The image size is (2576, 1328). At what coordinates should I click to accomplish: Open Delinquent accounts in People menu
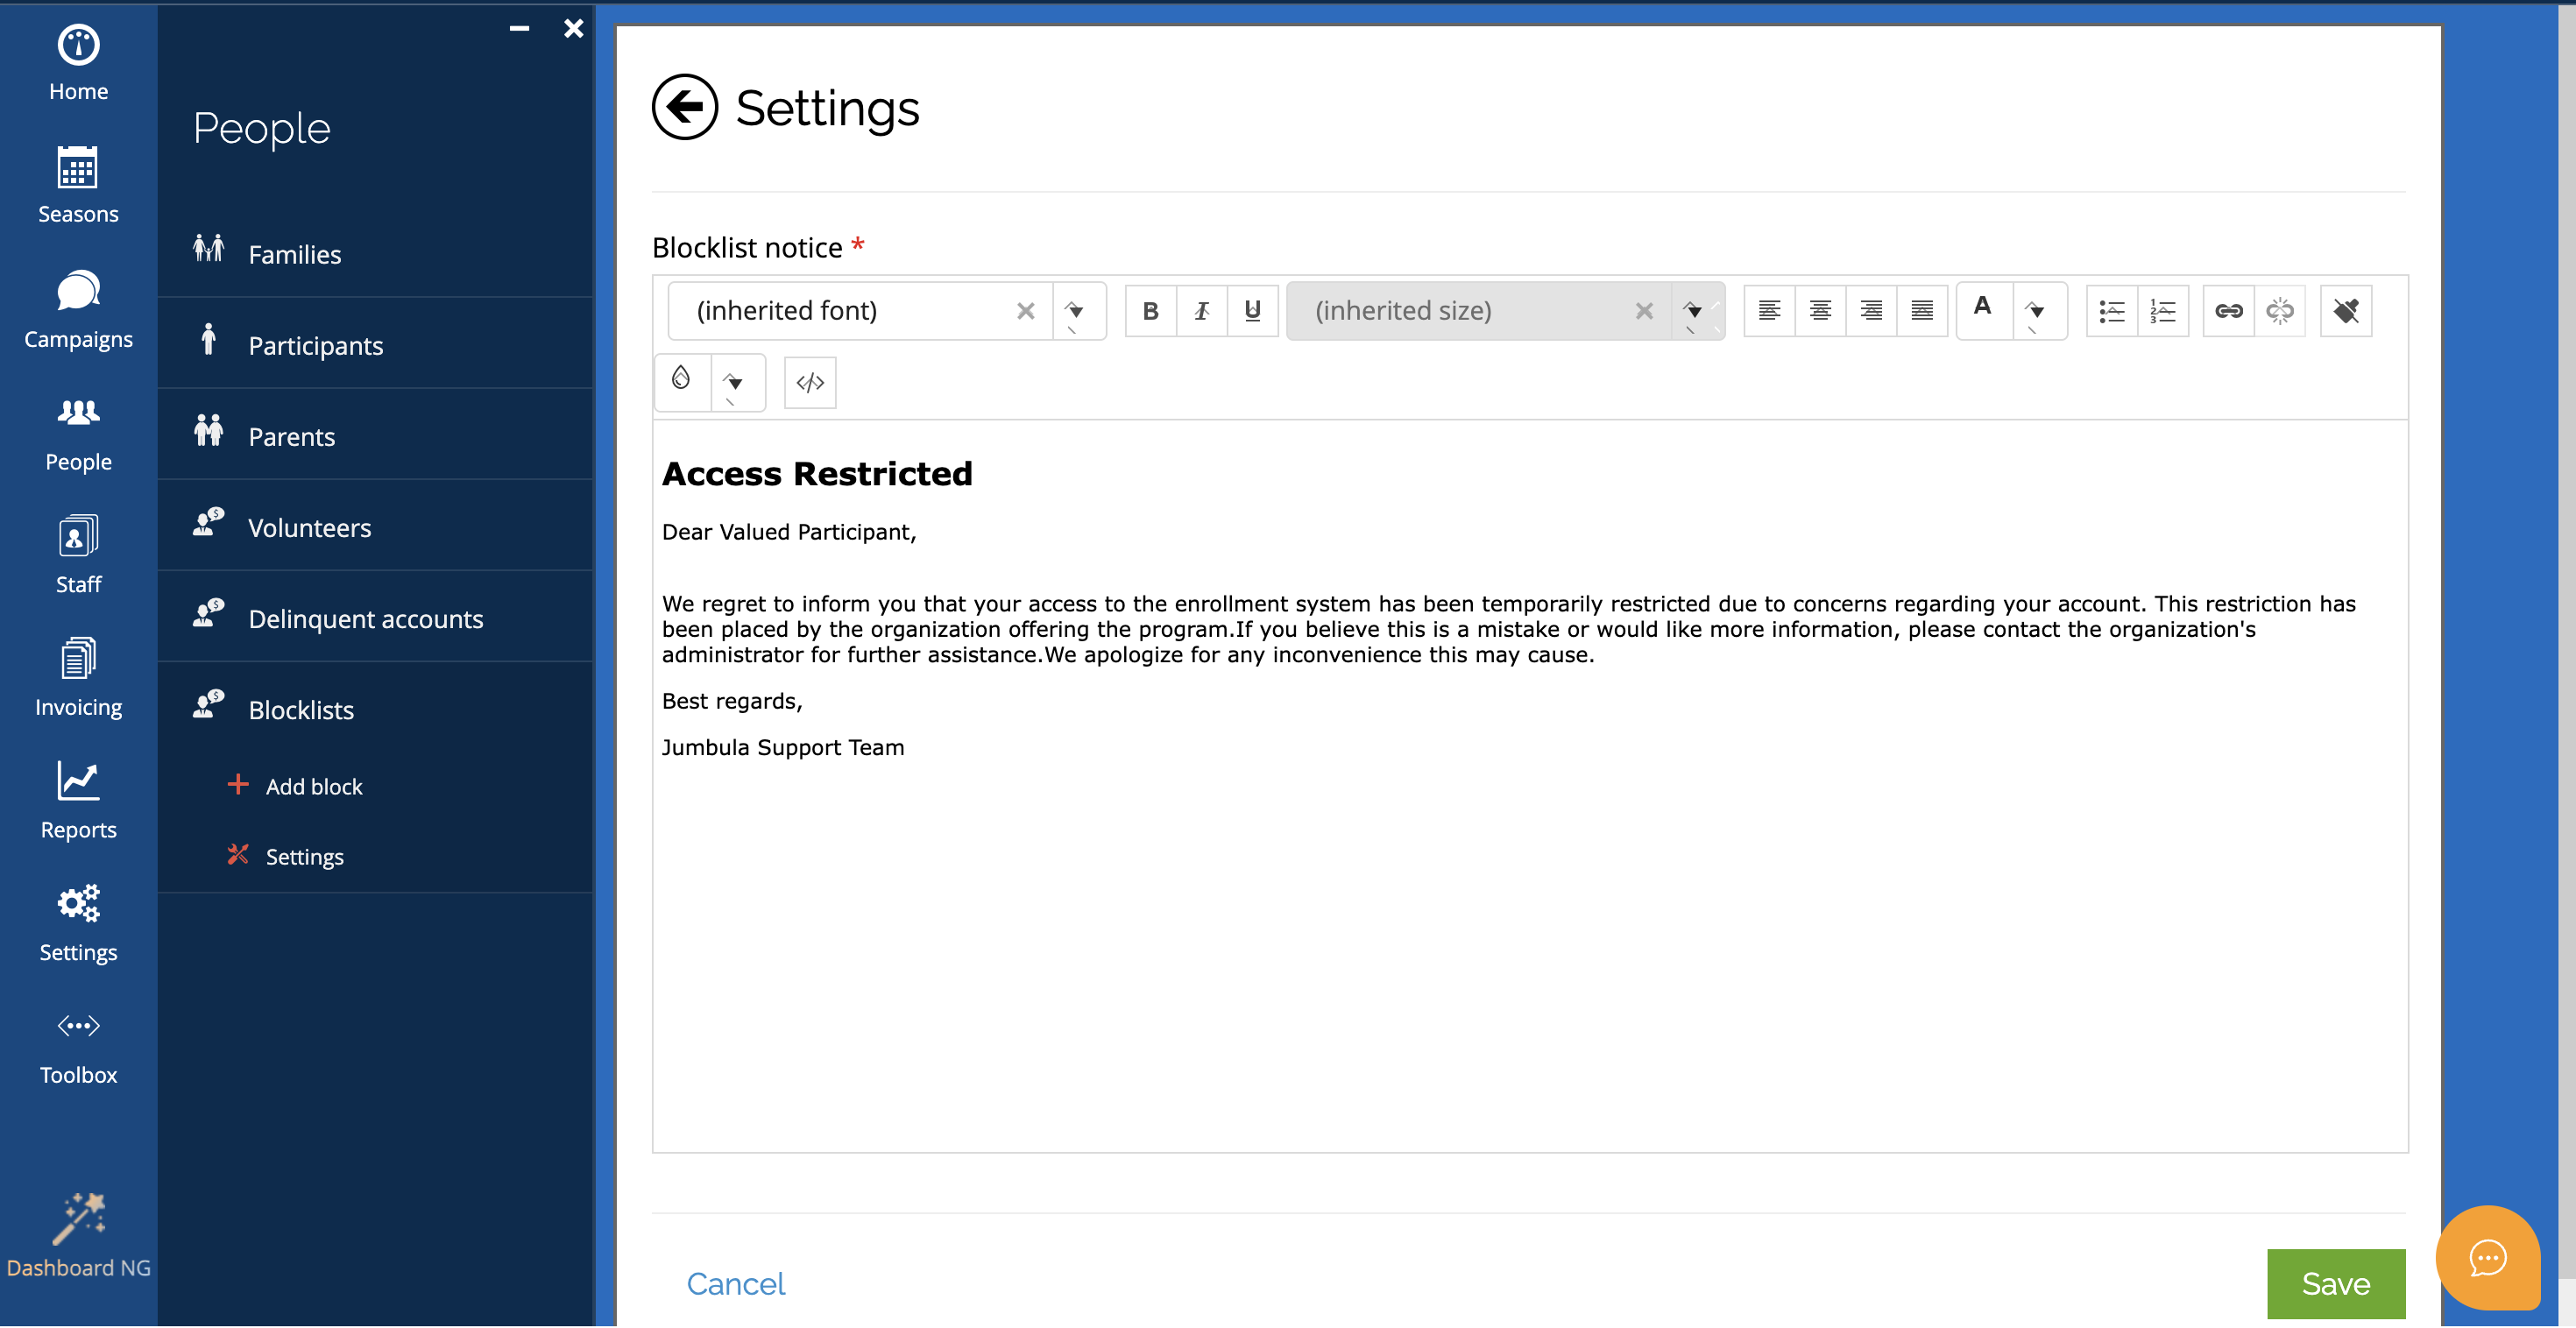(x=365, y=619)
